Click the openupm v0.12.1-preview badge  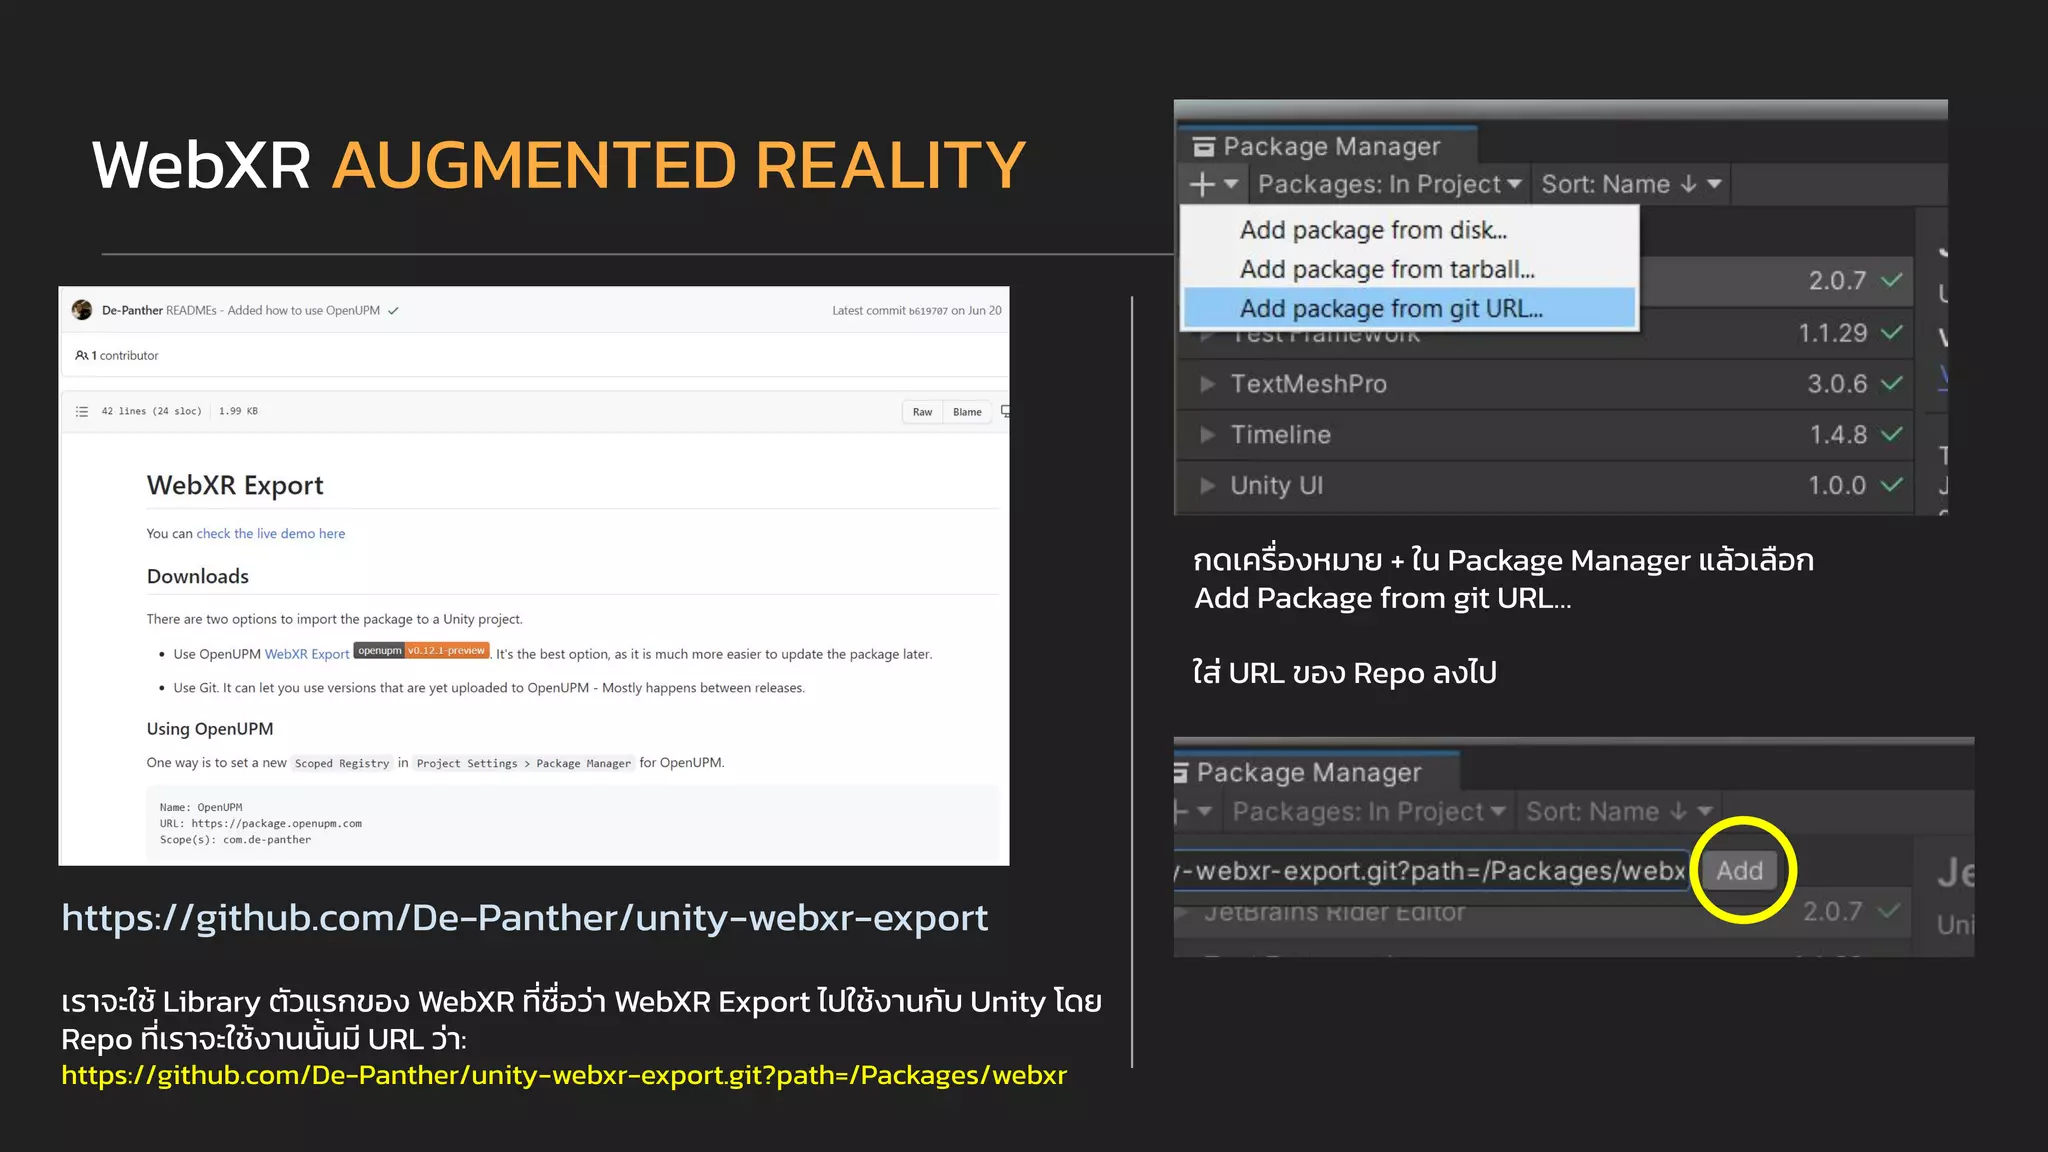[x=421, y=651]
